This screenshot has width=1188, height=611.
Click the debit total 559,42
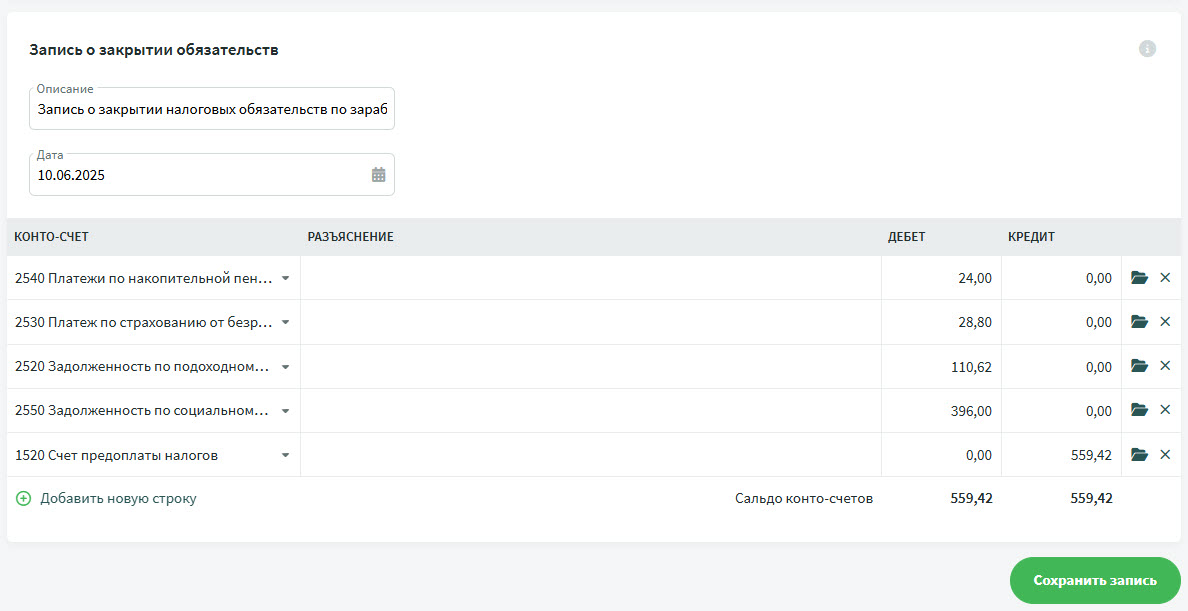(x=971, y=498)
